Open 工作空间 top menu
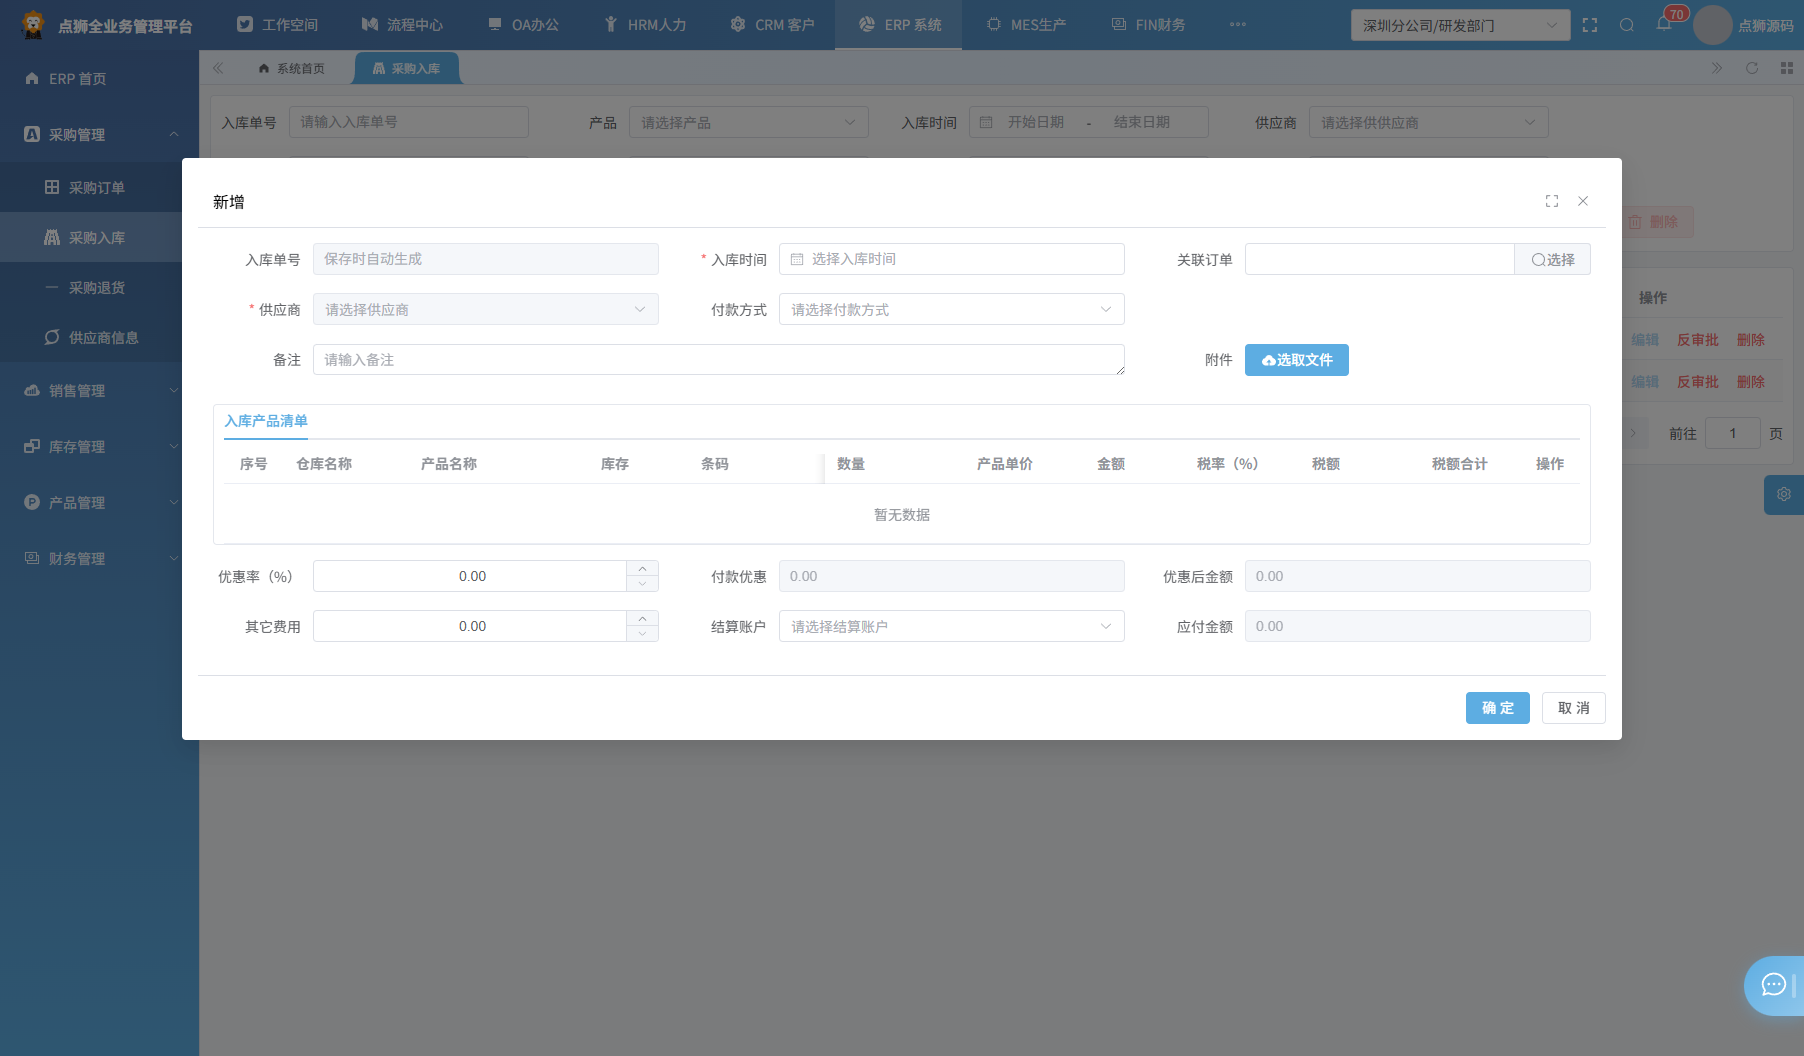Image resolution: width=1804 pixels, height=1056 pixels. click(x=277, y=25)
